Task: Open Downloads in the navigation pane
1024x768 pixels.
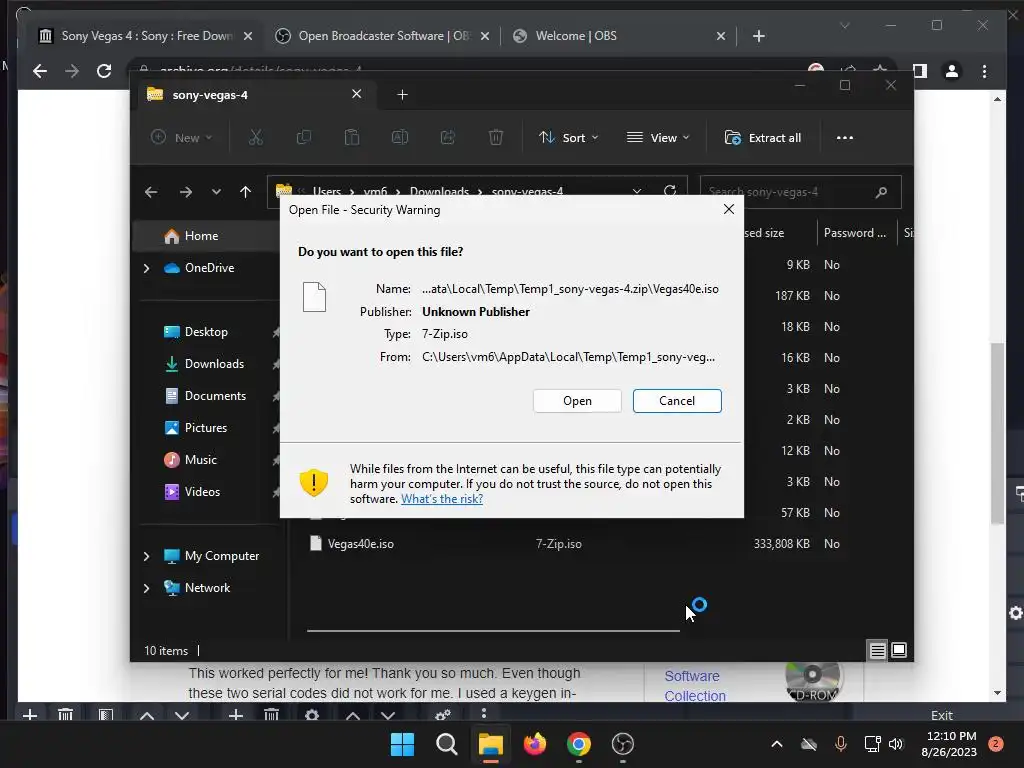Action: coord(206,364)
